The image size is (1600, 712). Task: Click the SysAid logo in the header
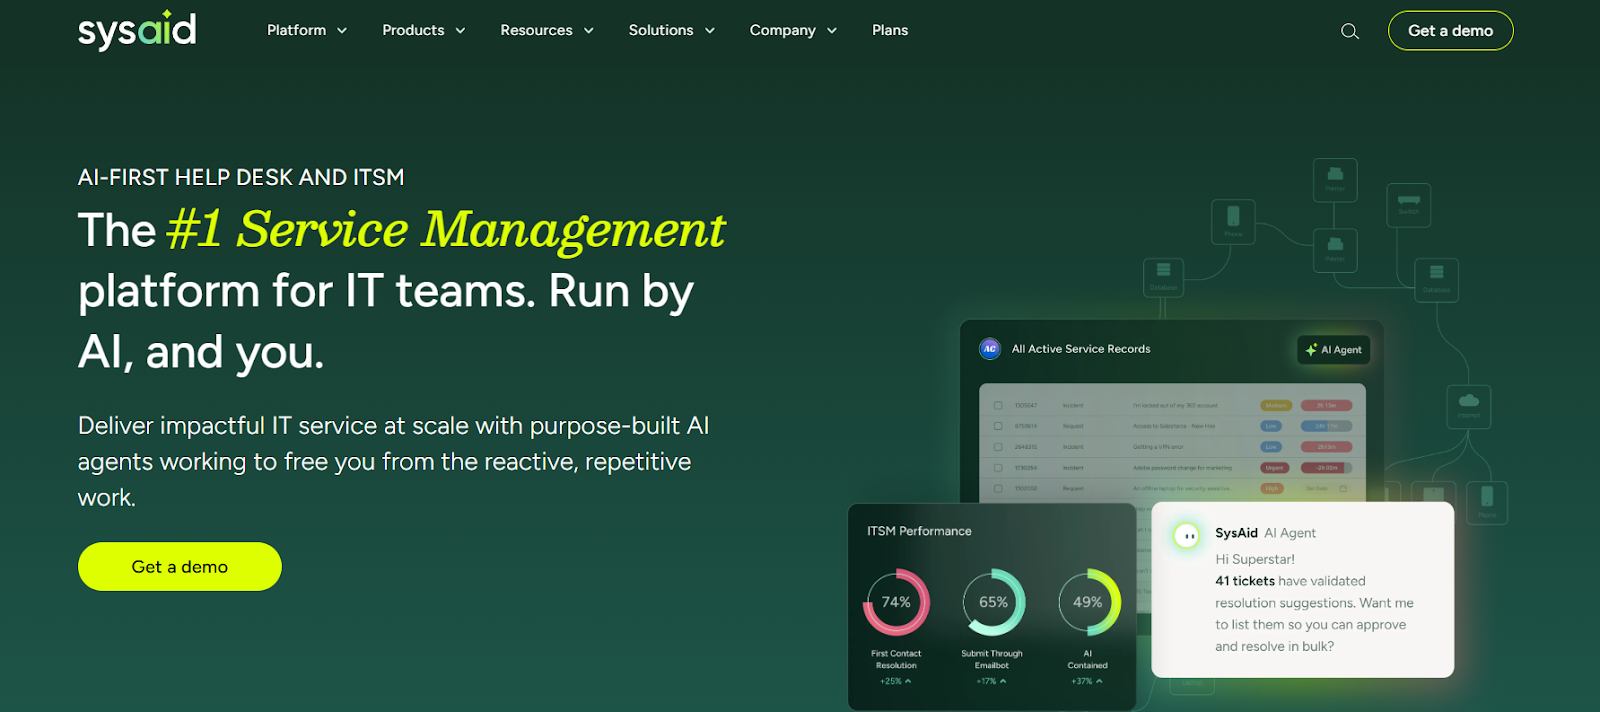[x=137, y=30]
